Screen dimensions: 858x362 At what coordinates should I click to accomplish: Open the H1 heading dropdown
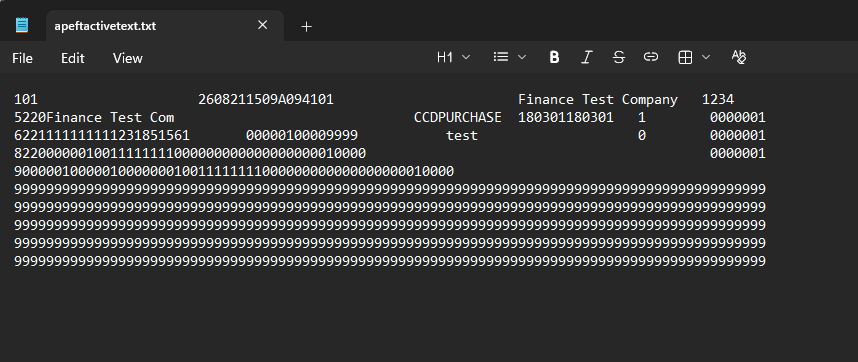pyautogui.click(x=454, y=57)
